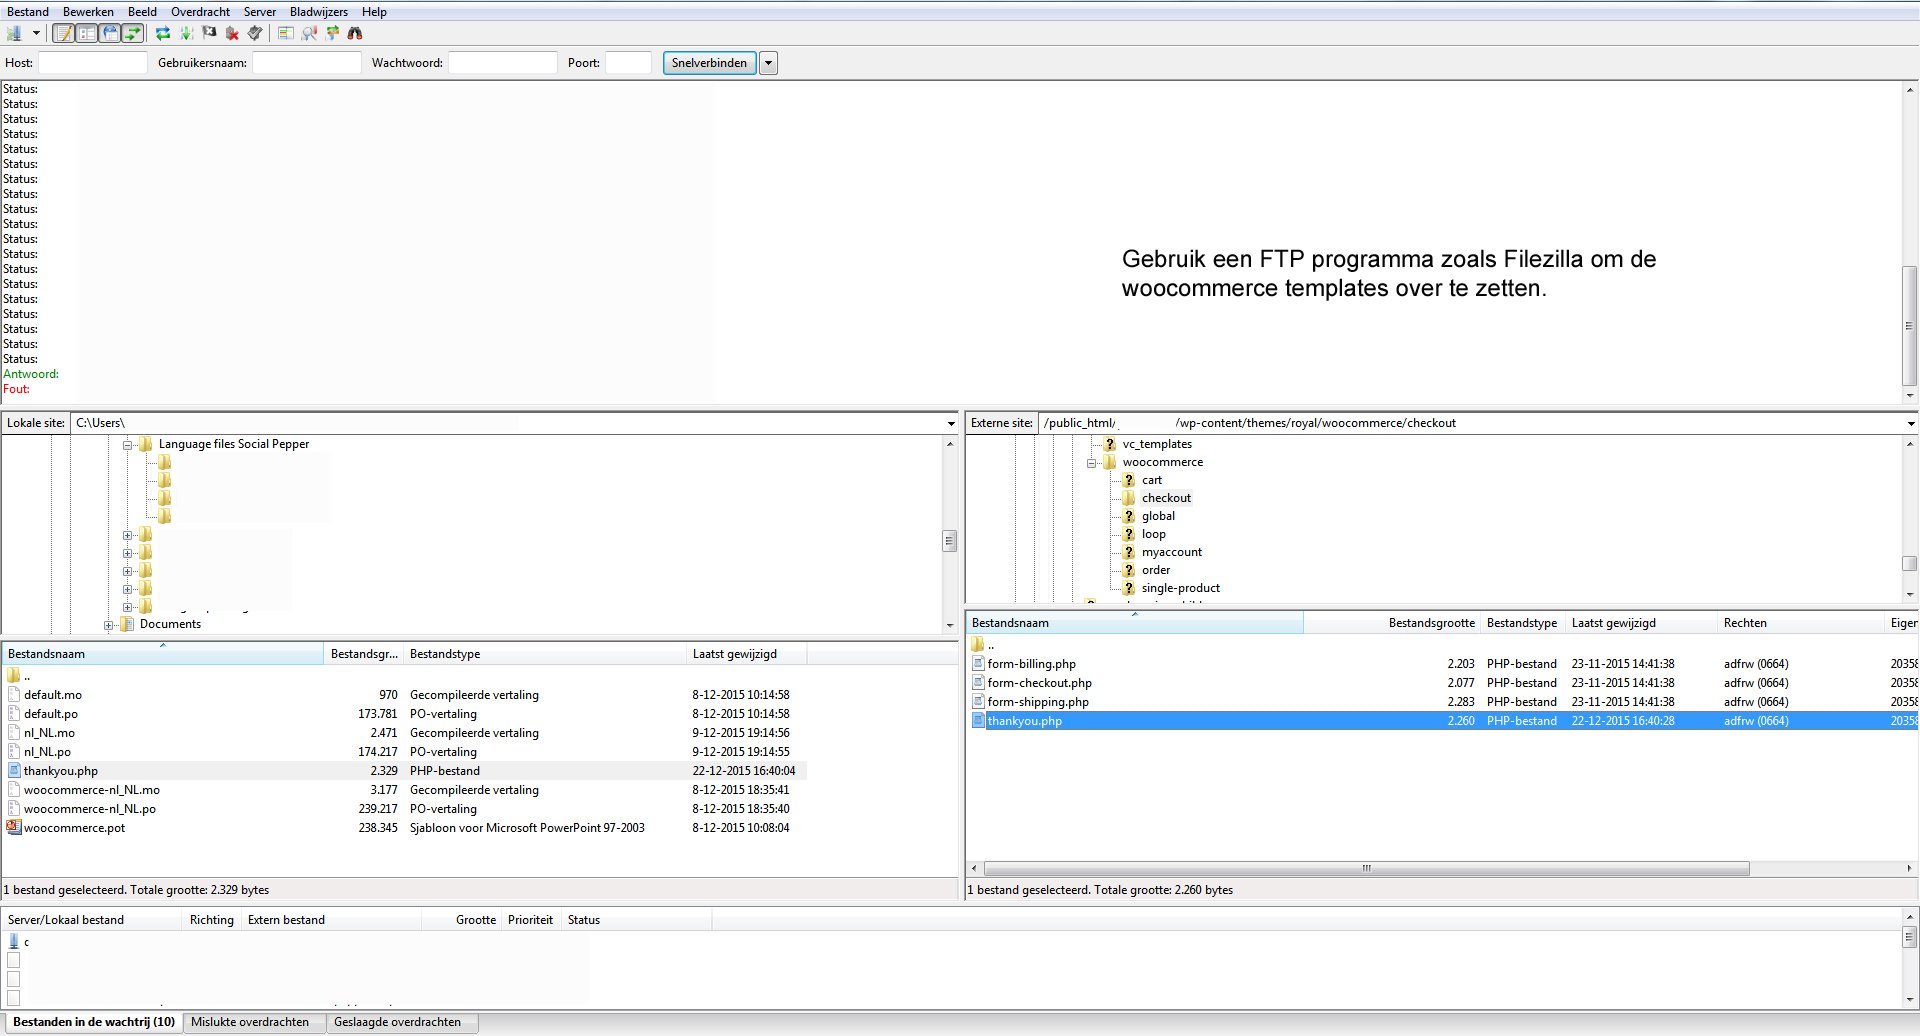
Task: Click the Snelverbinden button
Action: 709,63
